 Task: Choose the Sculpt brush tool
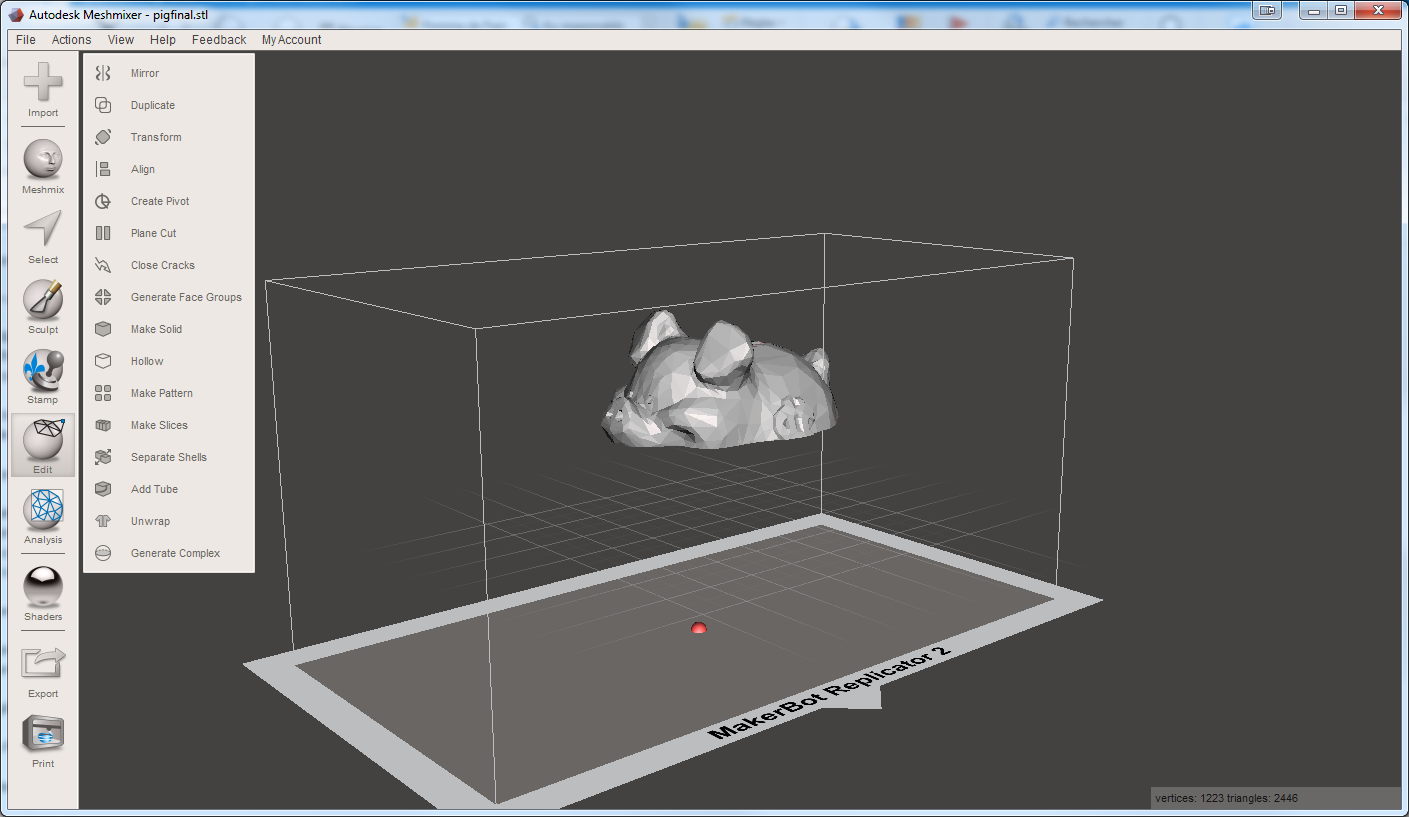pyautogui.click(x=43, y=299)
